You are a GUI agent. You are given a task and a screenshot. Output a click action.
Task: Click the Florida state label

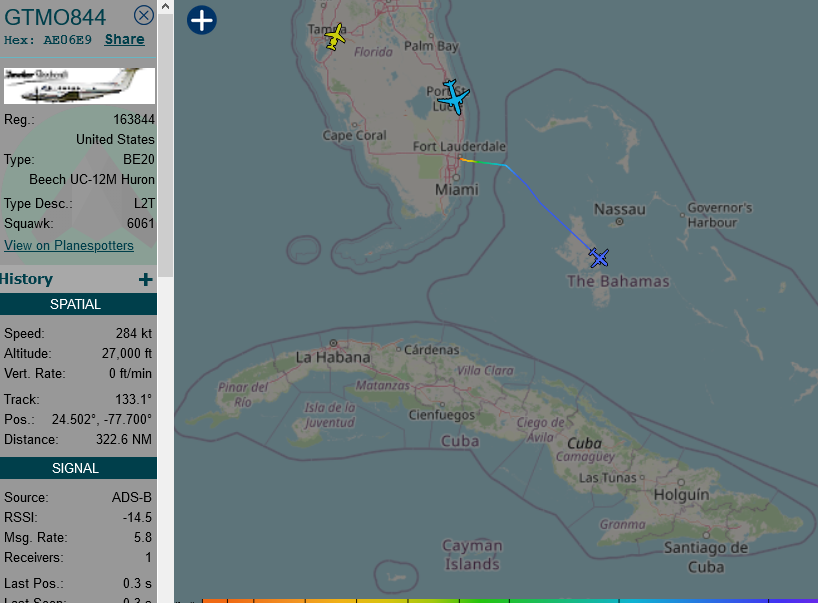click(373, 52)
